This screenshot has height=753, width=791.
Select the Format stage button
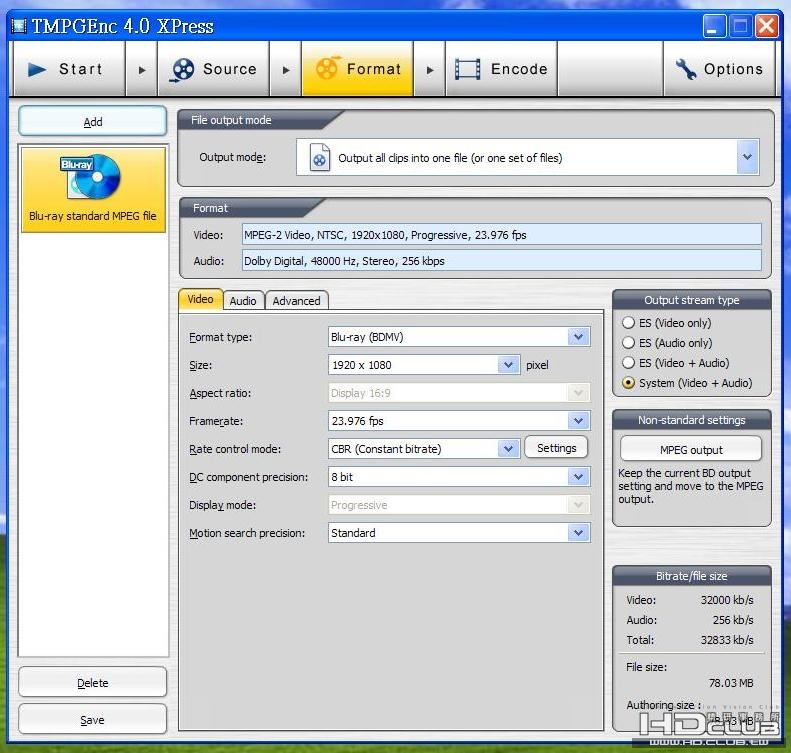357,69
